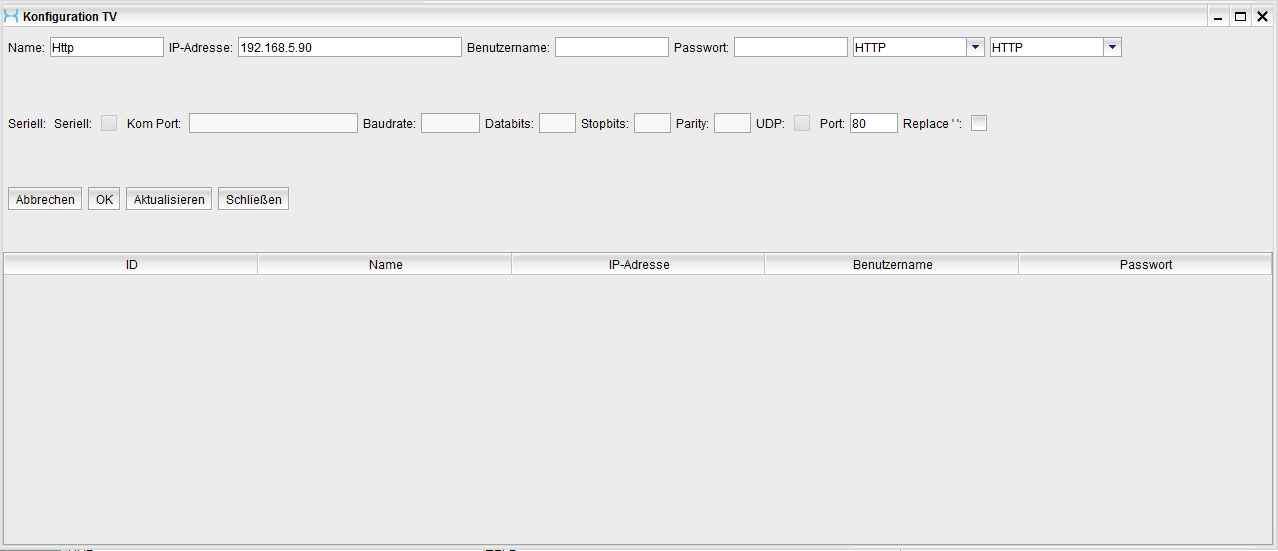This screenshot has height=551, width=1278.
Task: Click the Port field showing 80
Action: 873,123
